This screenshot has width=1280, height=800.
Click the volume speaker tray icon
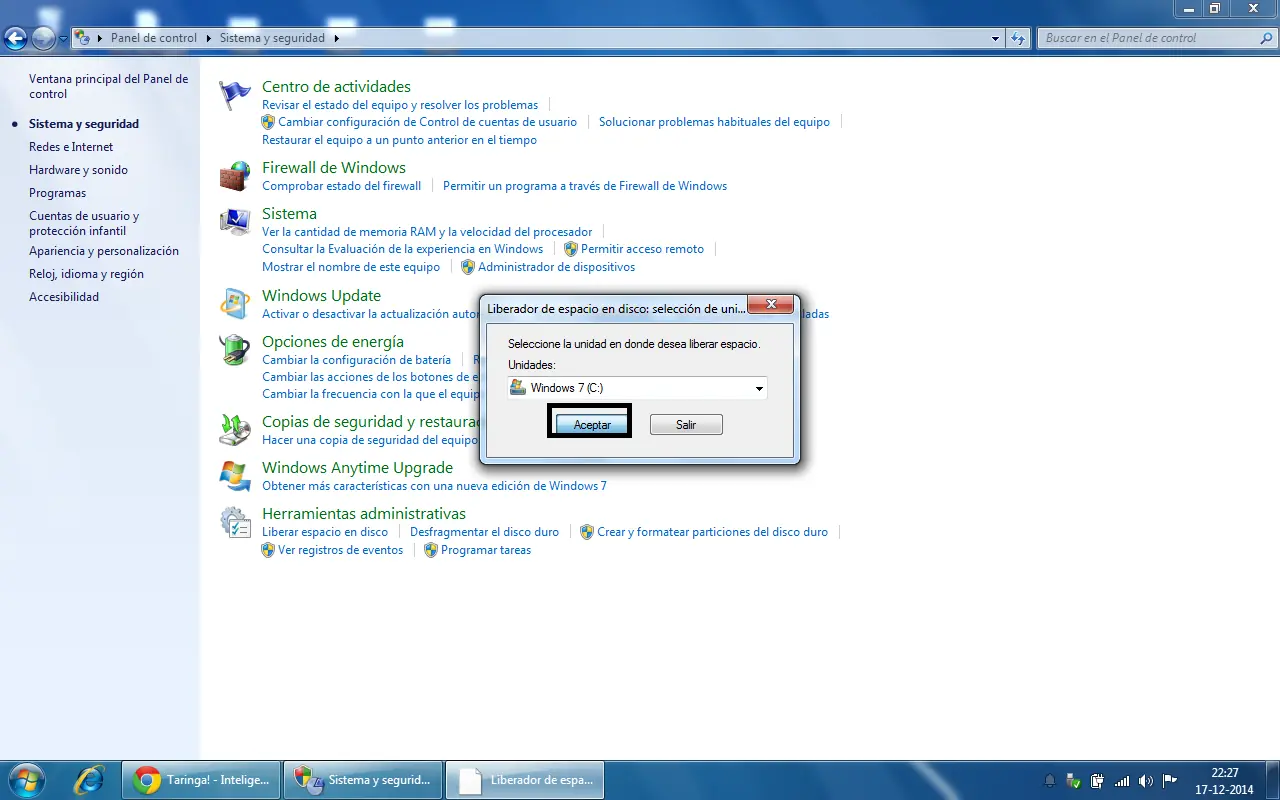1146,780
